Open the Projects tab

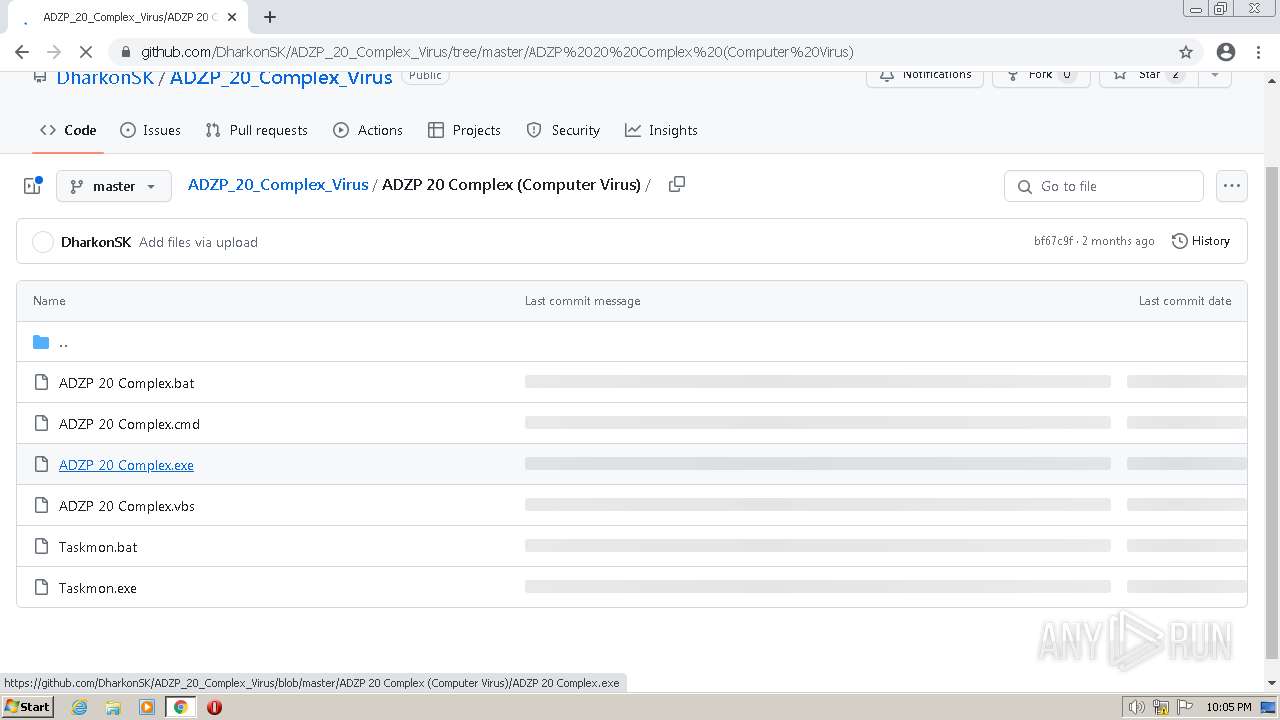point(464,130)
